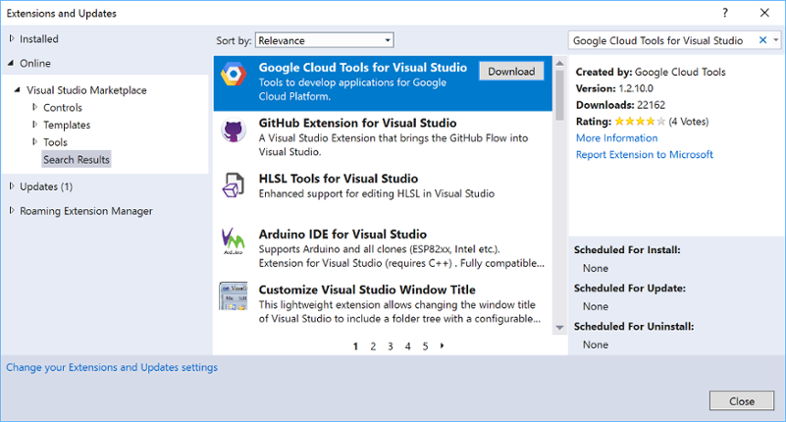Screen dimensions: 786x422
Task: Click the HLSL Tools extension icon
Action: click(233, 185)
